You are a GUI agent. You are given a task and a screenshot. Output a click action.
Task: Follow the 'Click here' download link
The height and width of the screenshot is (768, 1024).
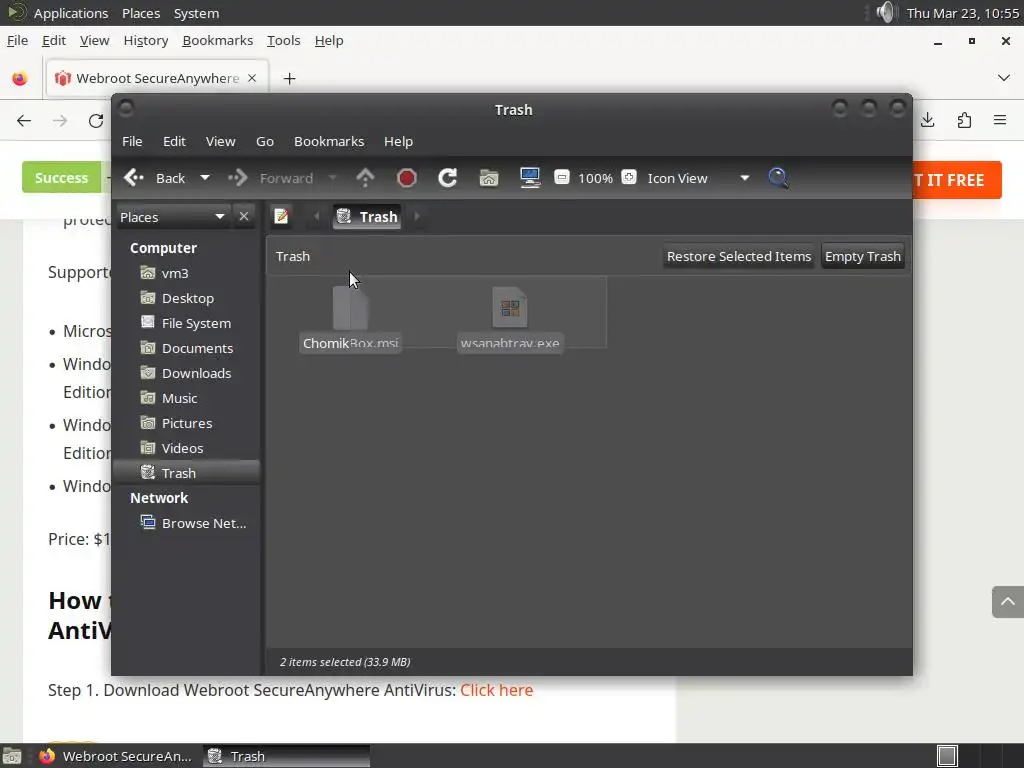(x=496, y=690)
